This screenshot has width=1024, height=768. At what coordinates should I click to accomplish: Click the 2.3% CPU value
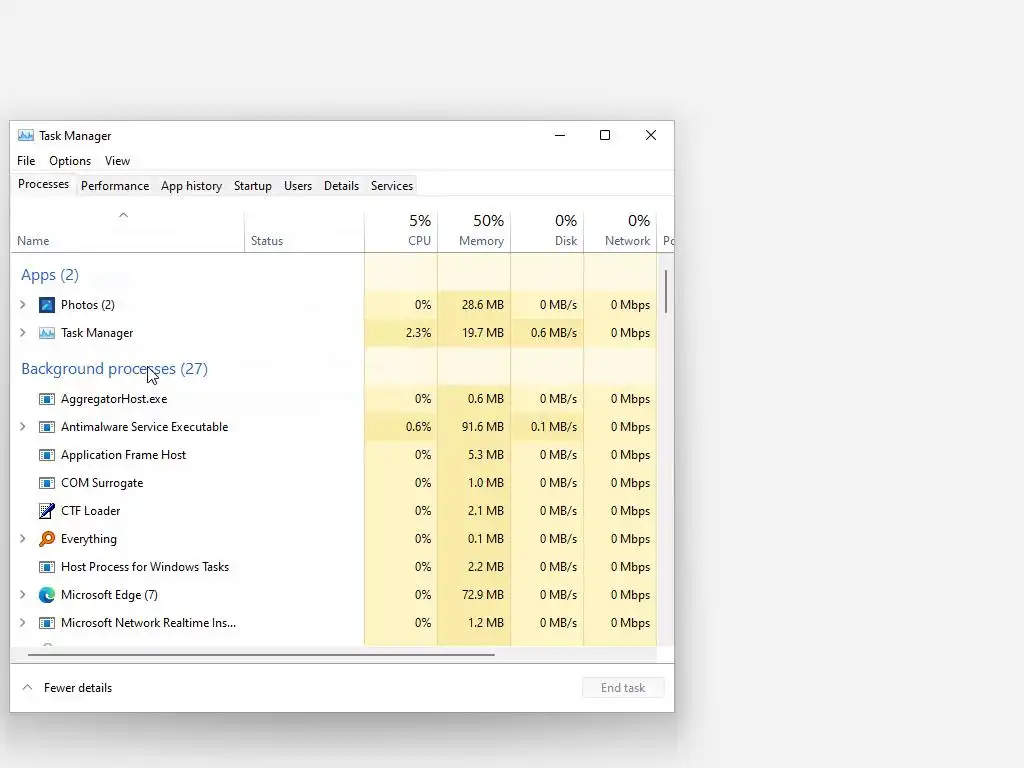pos(419,333)
